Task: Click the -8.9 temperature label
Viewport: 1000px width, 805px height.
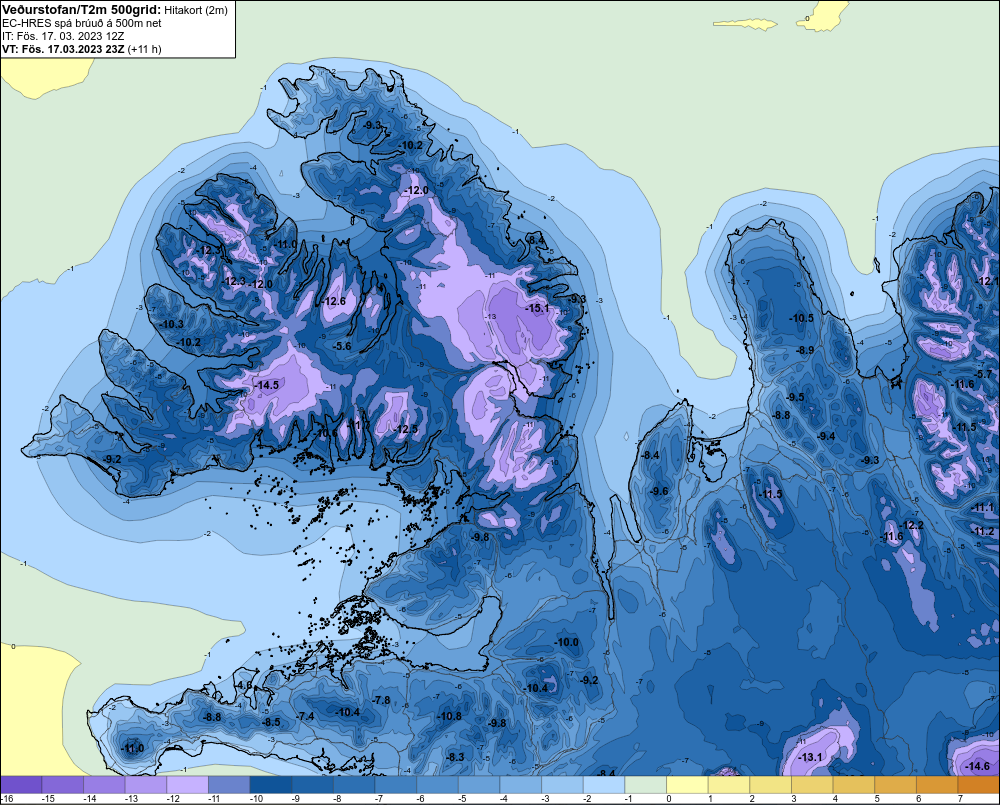Action: (x=805, y=350)
